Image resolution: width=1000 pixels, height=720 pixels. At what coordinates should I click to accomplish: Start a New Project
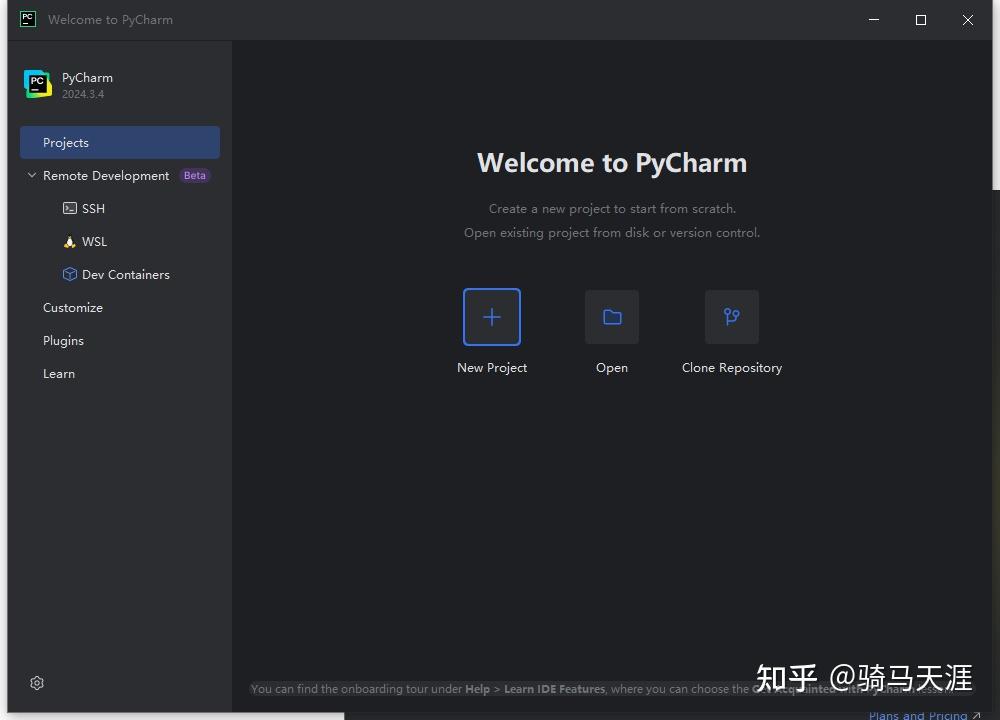tap(491, 316)
